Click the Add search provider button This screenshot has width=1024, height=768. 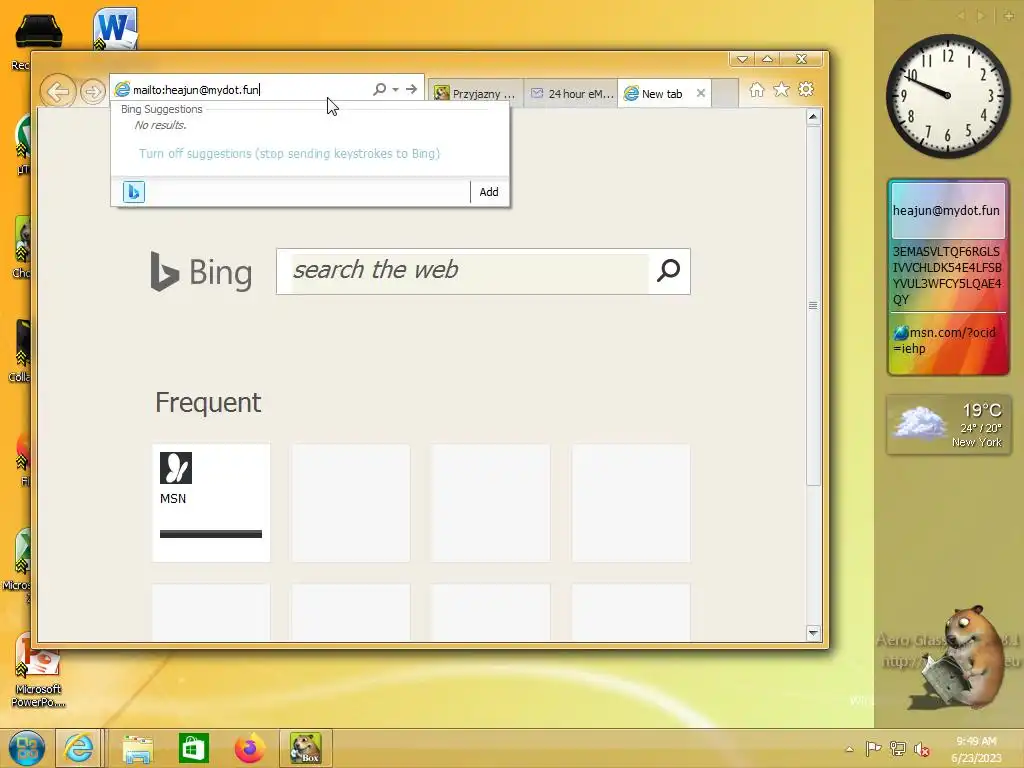point(488,192)
